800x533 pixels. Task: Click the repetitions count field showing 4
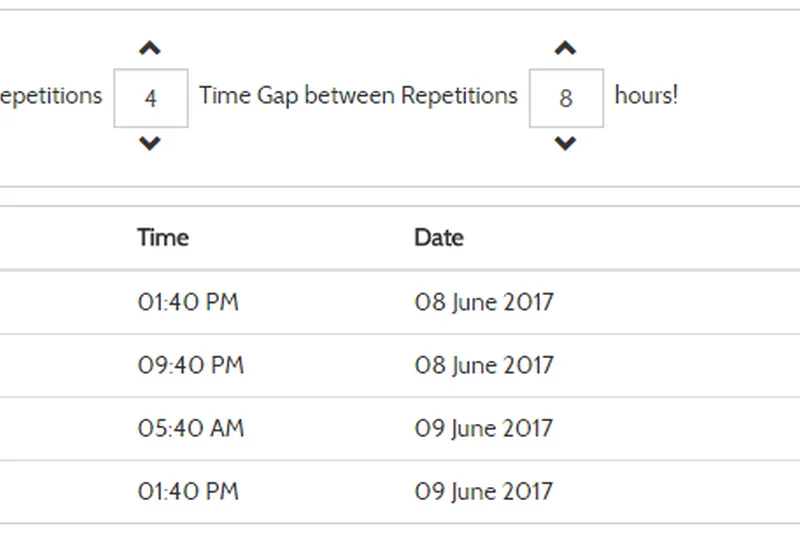tap(151, 98)
